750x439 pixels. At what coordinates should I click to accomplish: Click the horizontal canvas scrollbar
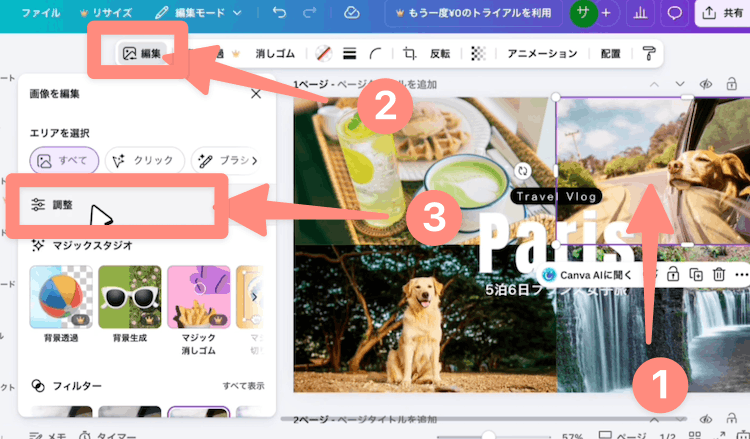tap(484, 418)
